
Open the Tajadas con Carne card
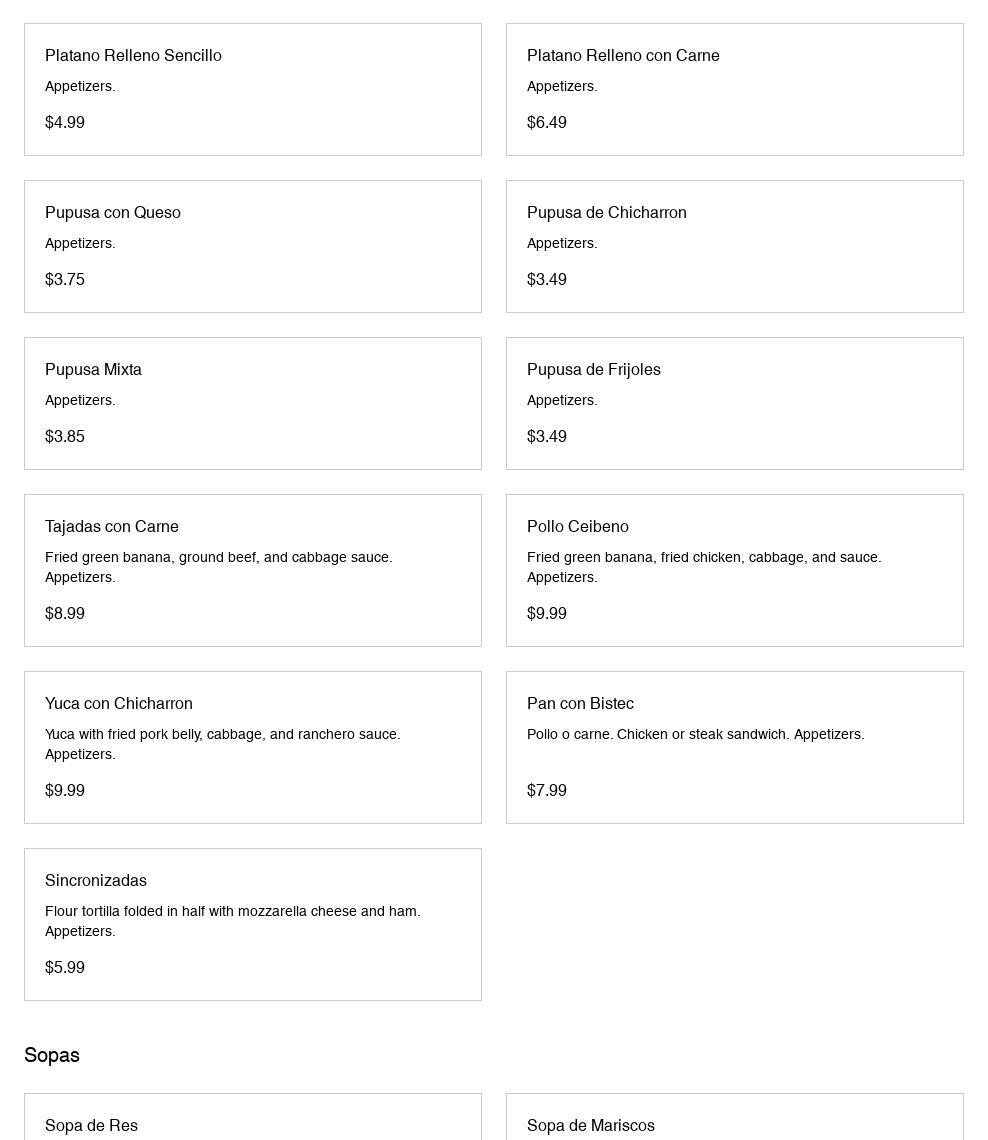pos(253,570)
